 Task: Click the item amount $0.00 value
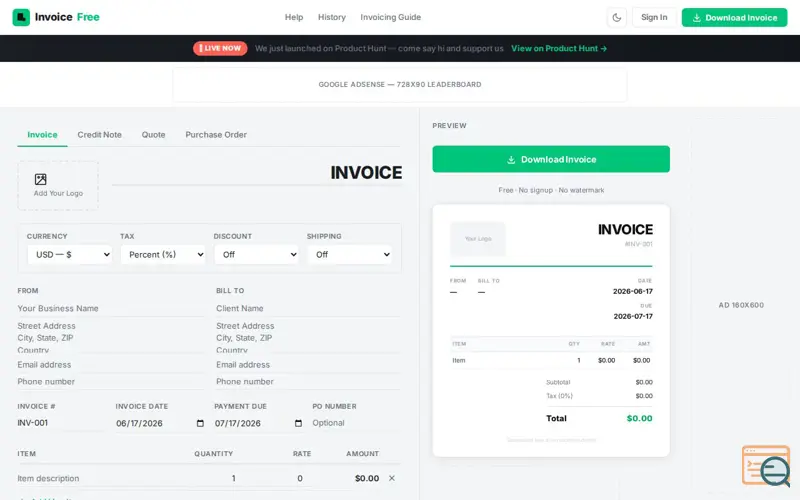coord(367,479)
